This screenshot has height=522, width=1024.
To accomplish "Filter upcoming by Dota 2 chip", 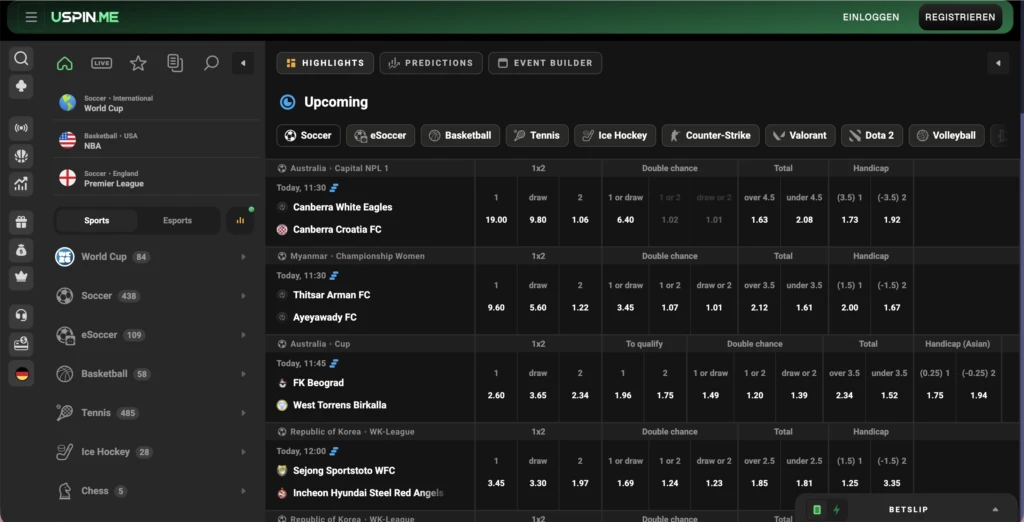I will click(872, 136).
